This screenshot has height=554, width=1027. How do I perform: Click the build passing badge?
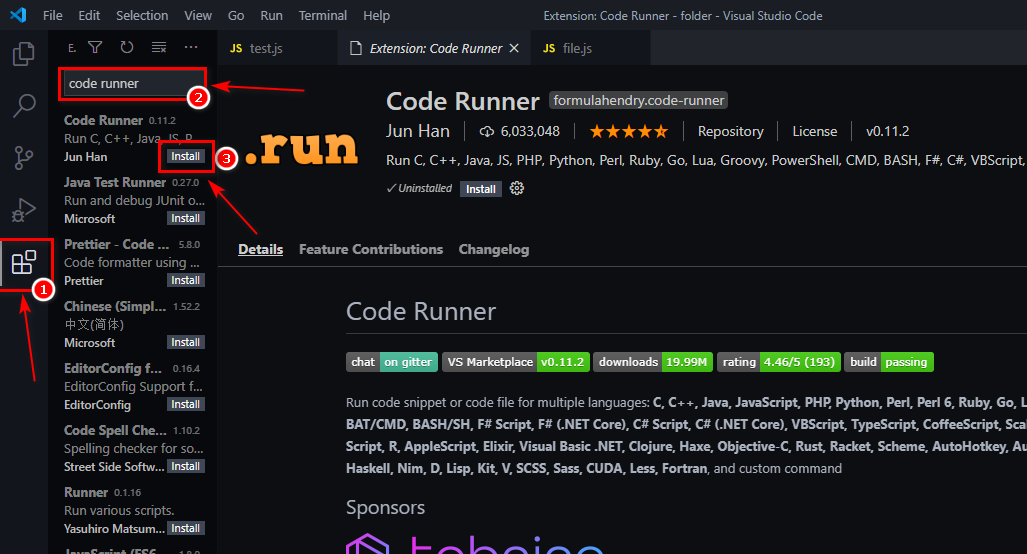(889, 362)
